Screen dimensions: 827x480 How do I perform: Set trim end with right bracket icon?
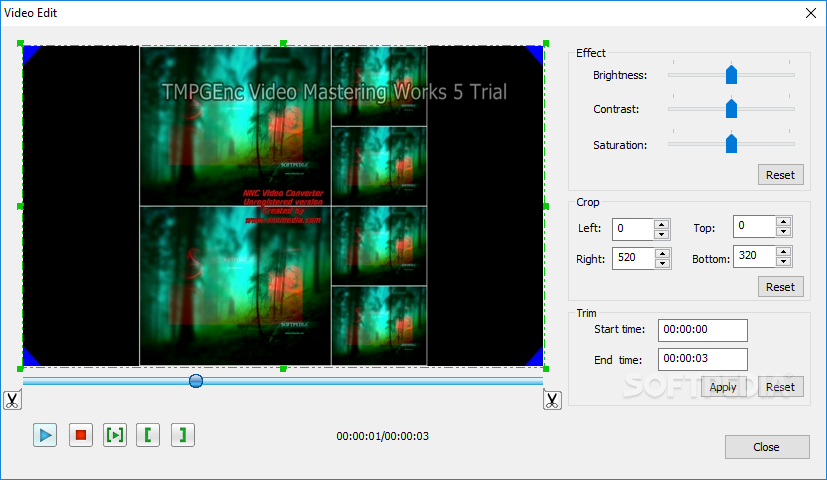tap(182, 435)
